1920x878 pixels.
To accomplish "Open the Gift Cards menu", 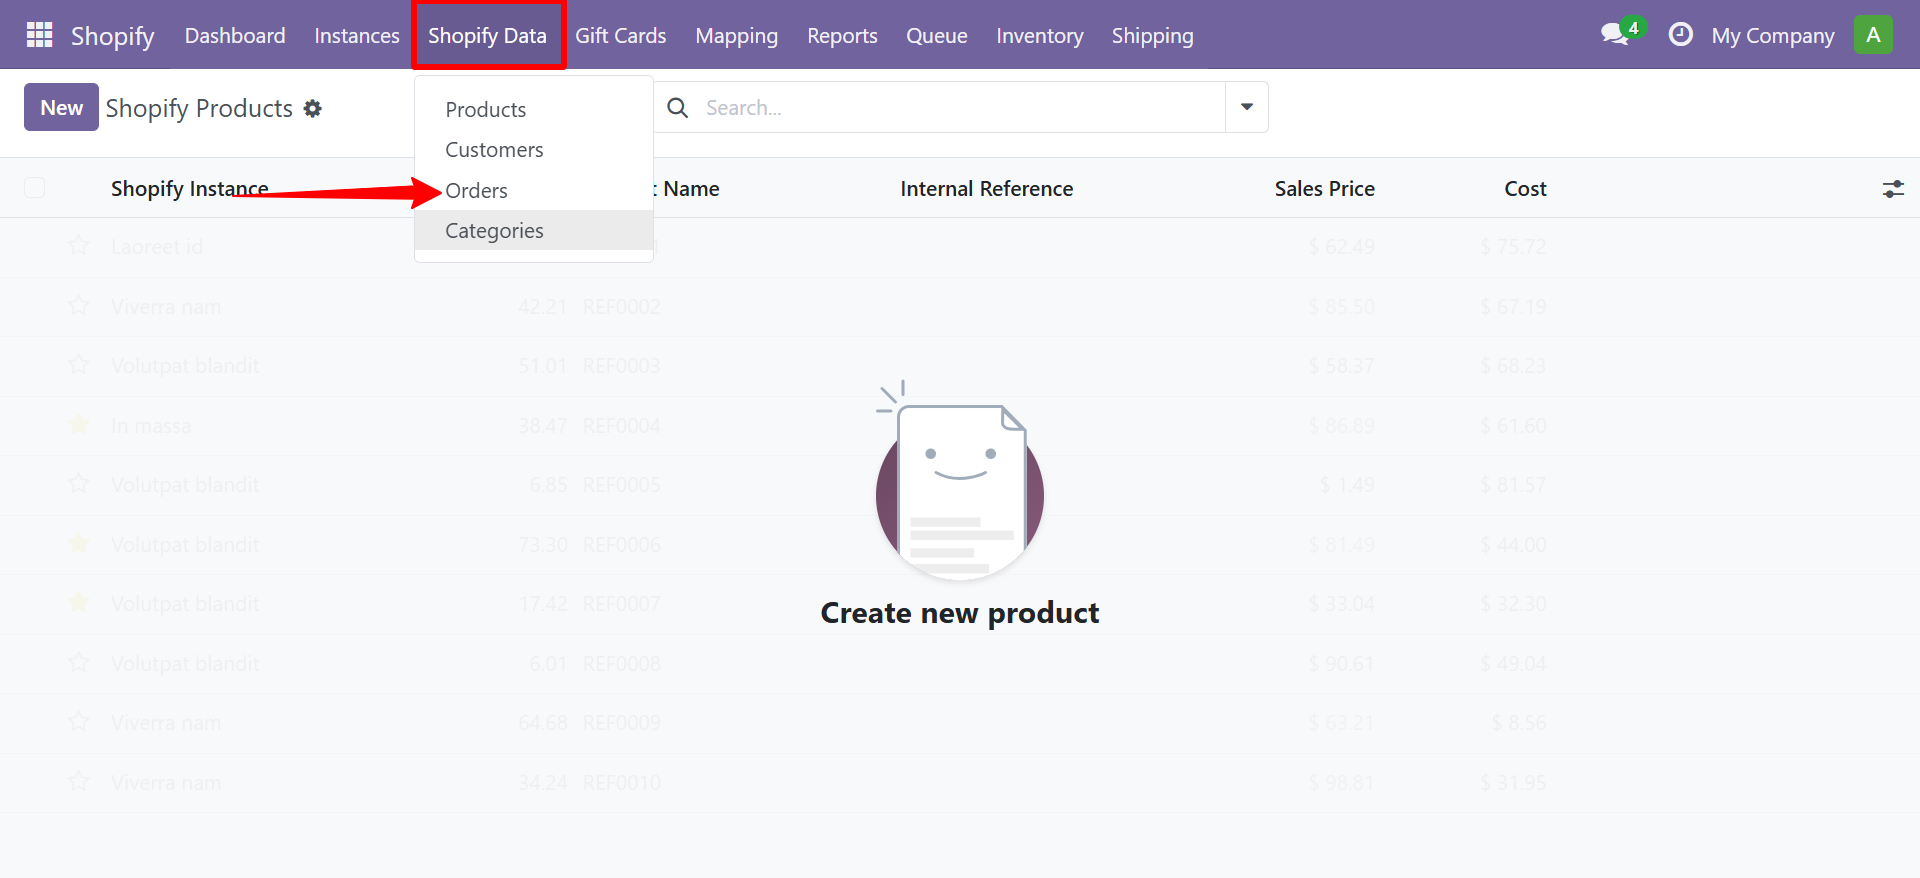I will [621, 36].
